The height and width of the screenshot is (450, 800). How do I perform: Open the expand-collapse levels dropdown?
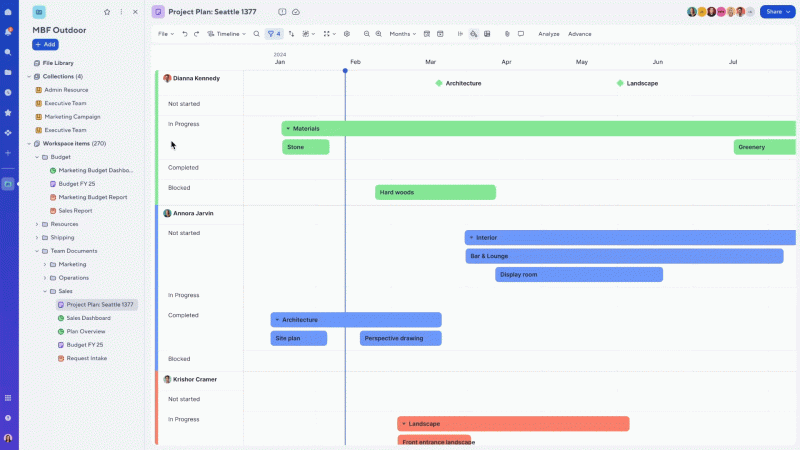(330, 34)
